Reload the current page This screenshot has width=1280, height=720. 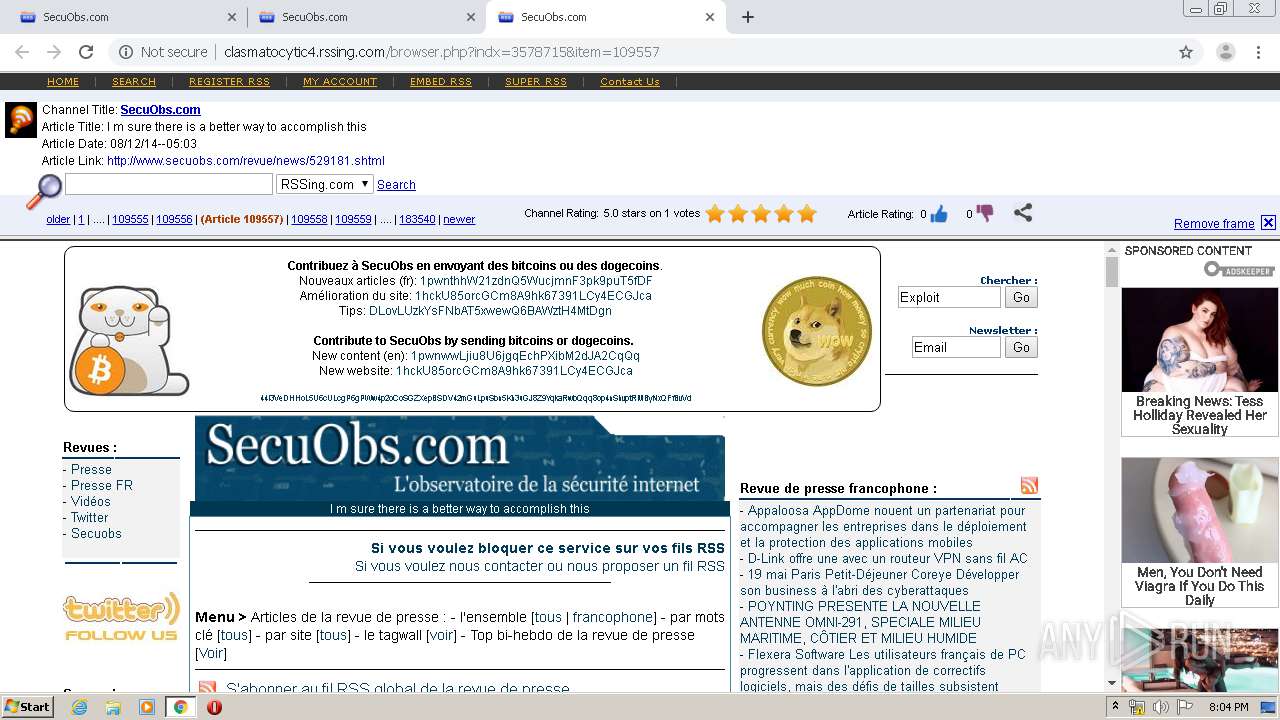click(86, 52)
